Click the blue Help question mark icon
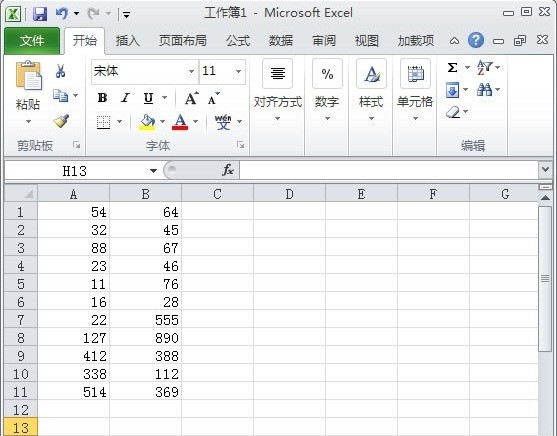Screen dimensions: 557x436 [x=476, y=40]
